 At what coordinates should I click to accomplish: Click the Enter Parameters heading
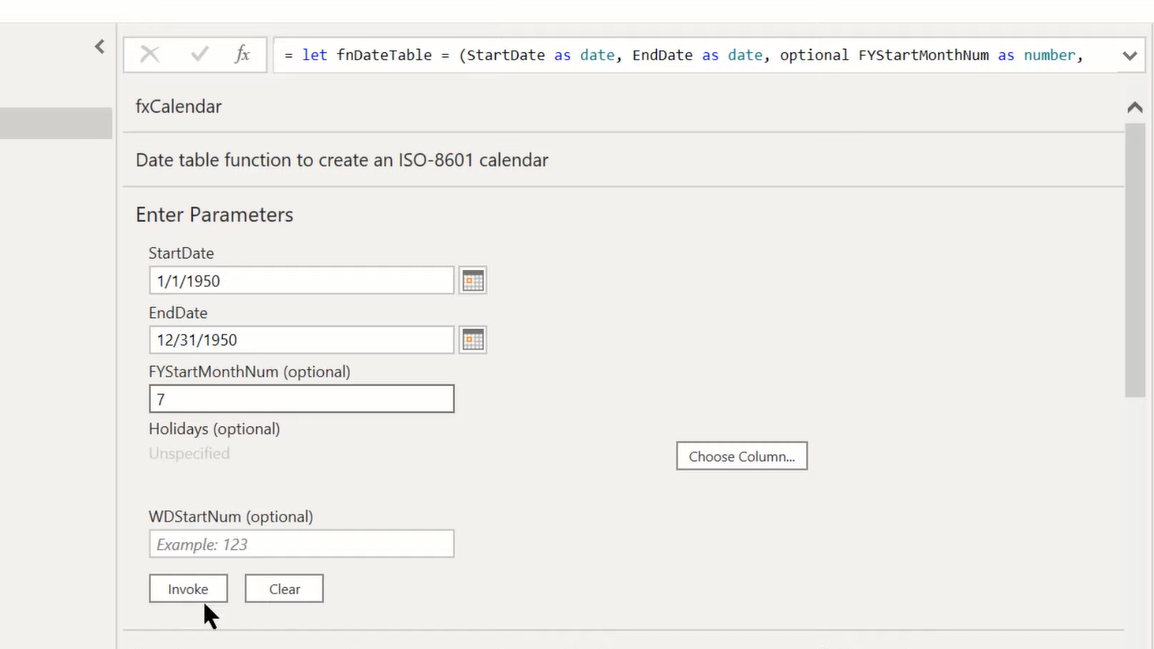click(214, 215)
